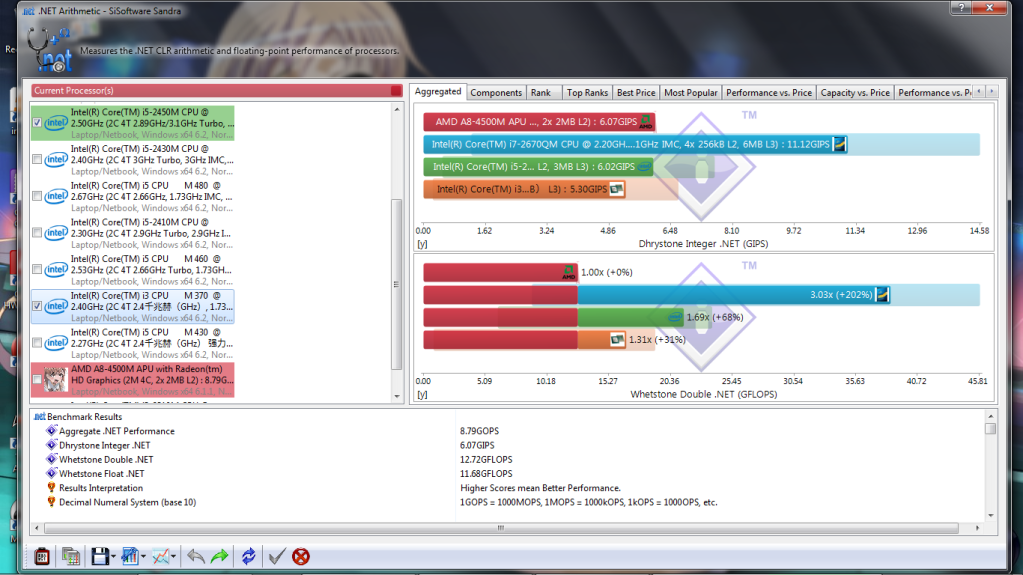Click the tab strip scroll-right arrow
This screenshot has width=1023, height=575.
tap(991, 92)
